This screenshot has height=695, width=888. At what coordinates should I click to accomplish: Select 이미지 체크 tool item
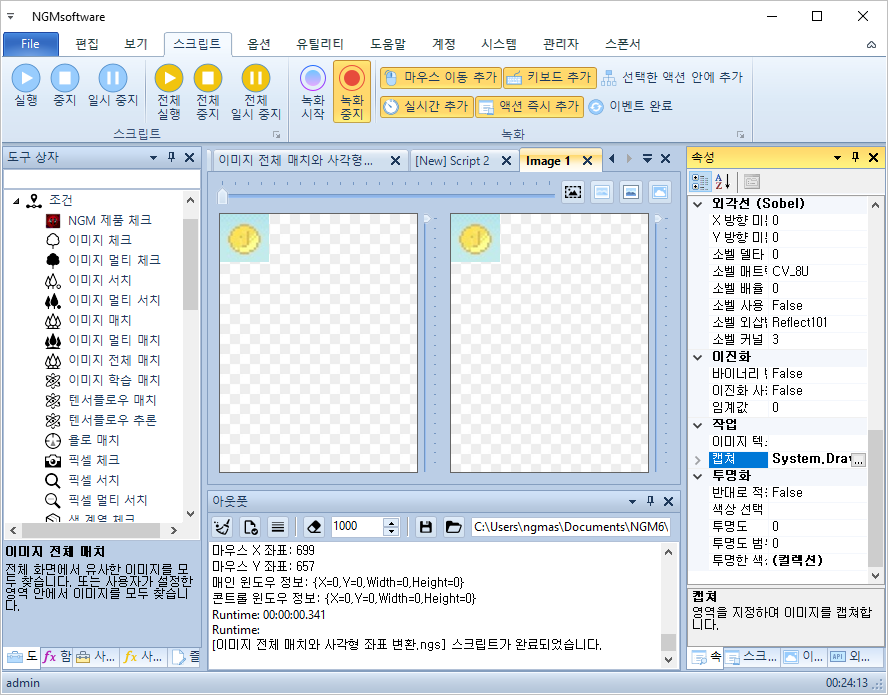tap(100, 240)
